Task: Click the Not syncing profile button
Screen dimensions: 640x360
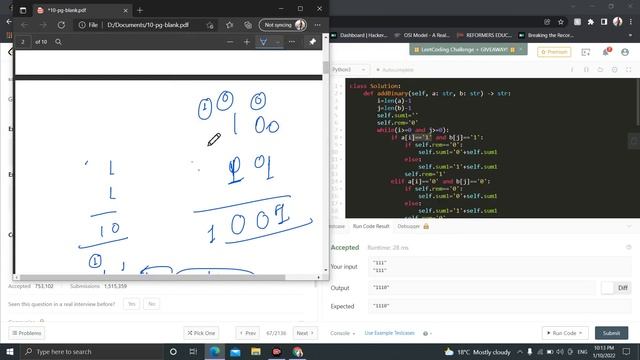Action: (x=283, y=25)
